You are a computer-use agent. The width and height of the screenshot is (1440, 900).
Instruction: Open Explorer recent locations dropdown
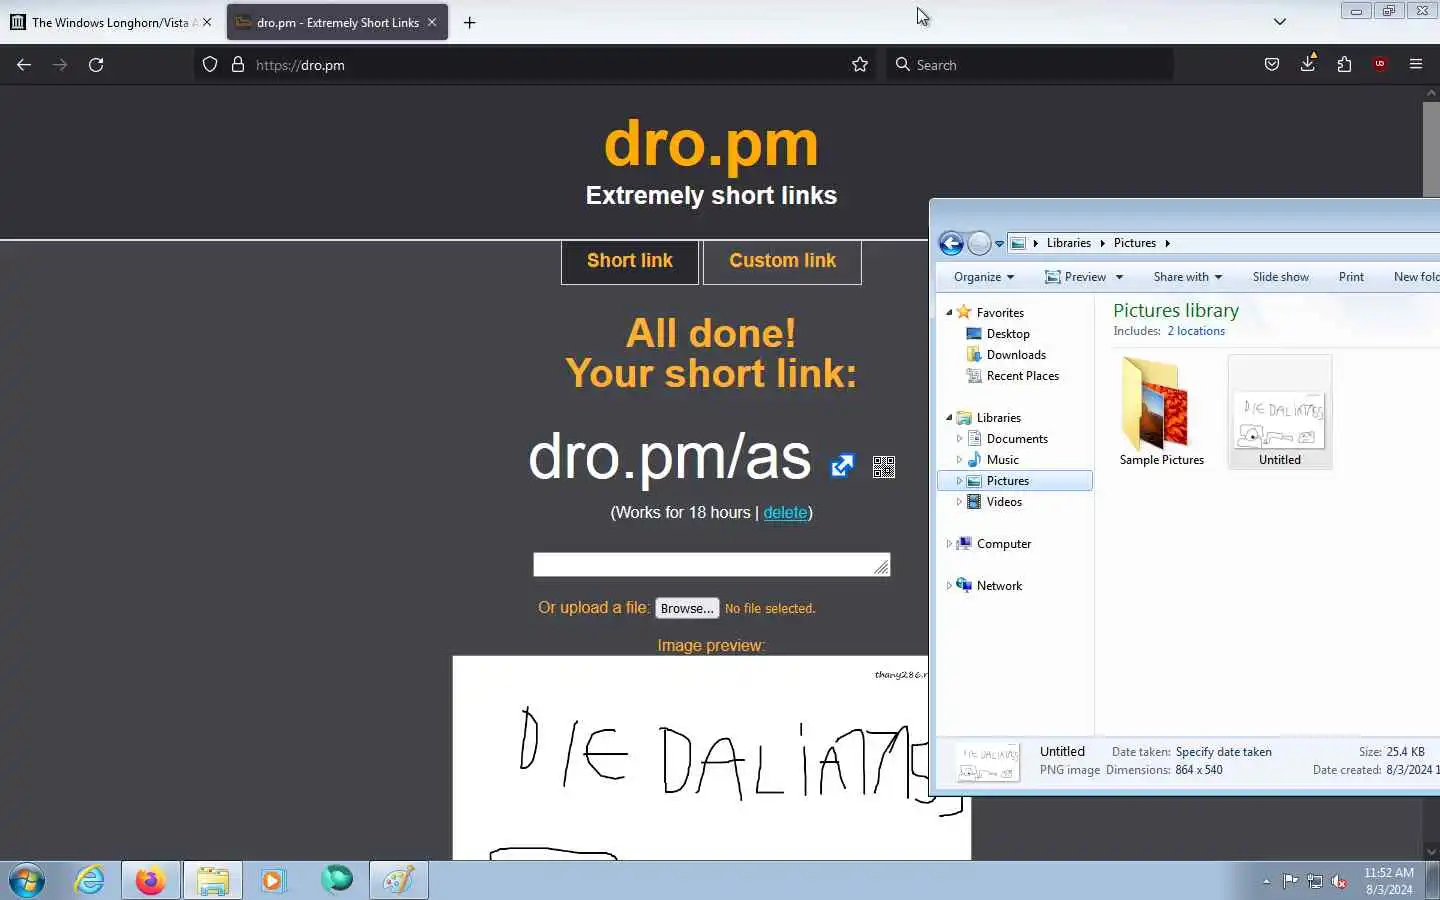tap(999, 244)
